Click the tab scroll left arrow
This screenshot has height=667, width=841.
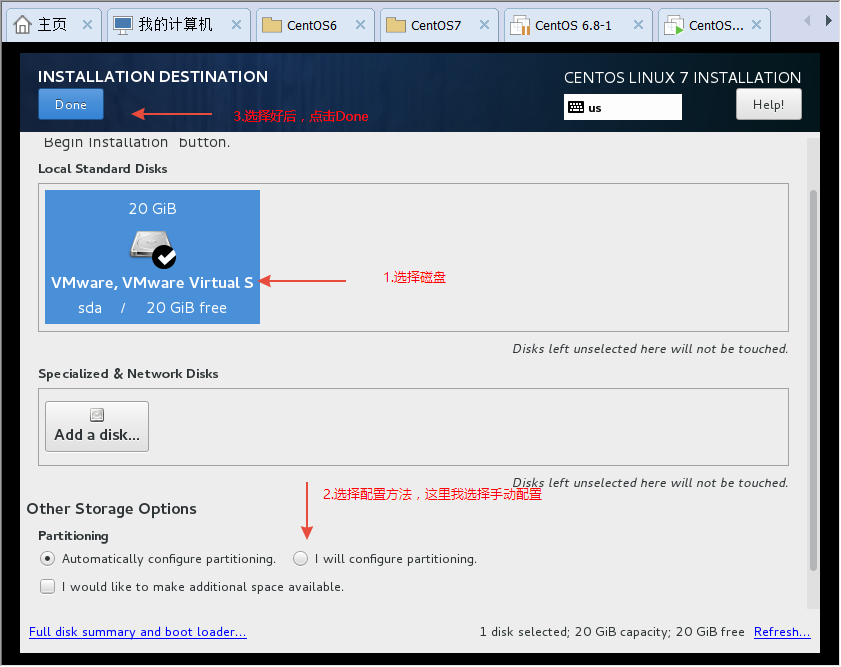(807, 21)
